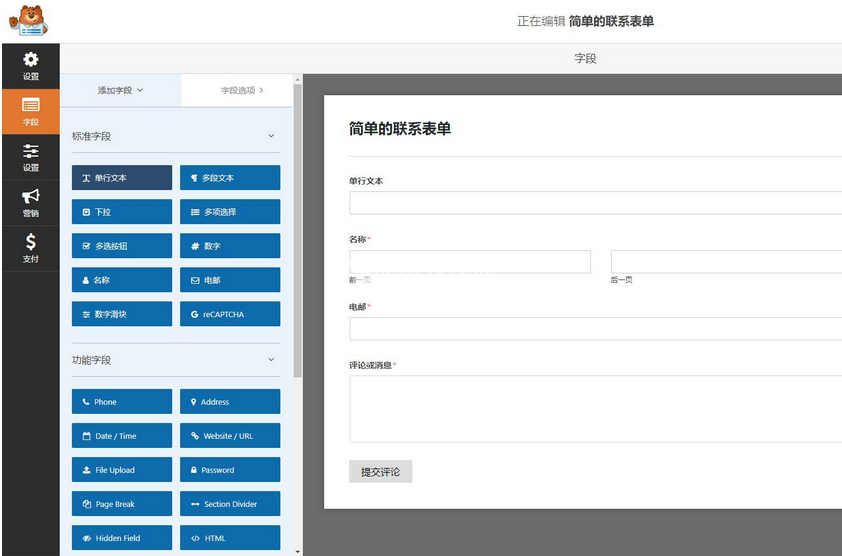The width and height of the screenshot is (842, 556).
Task: Add the 多选按钮 checkbox field
Action: point(122,246)
